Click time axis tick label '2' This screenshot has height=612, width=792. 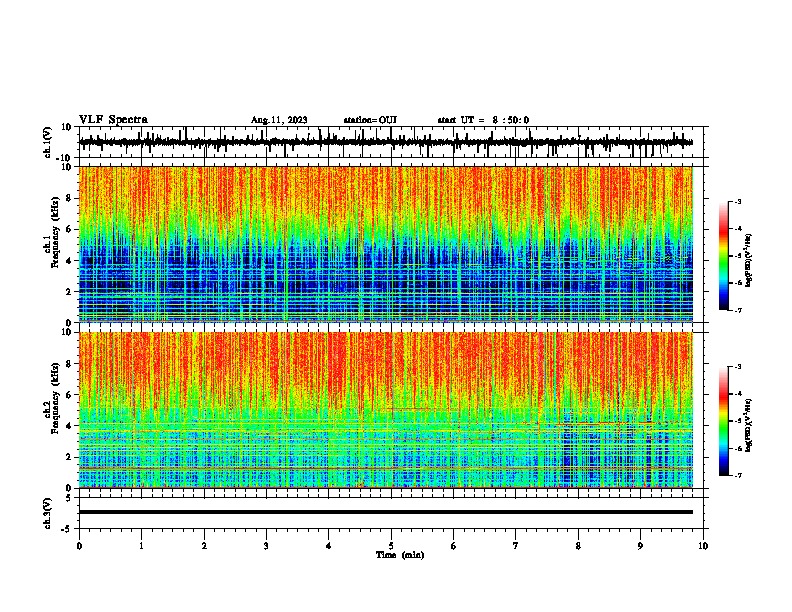tap(204, 546)
